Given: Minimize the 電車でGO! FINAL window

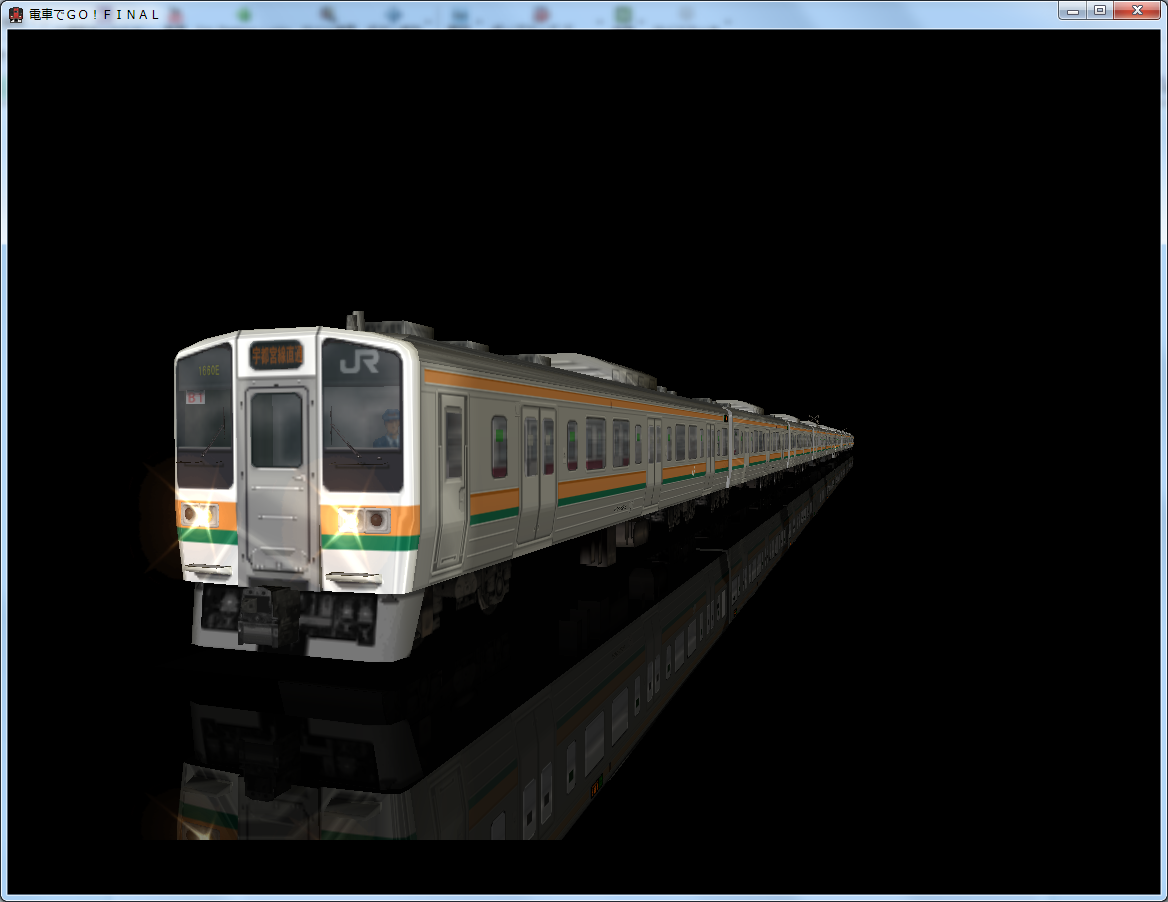Looking at the screenshot, I should click(x=1073, y=10).
